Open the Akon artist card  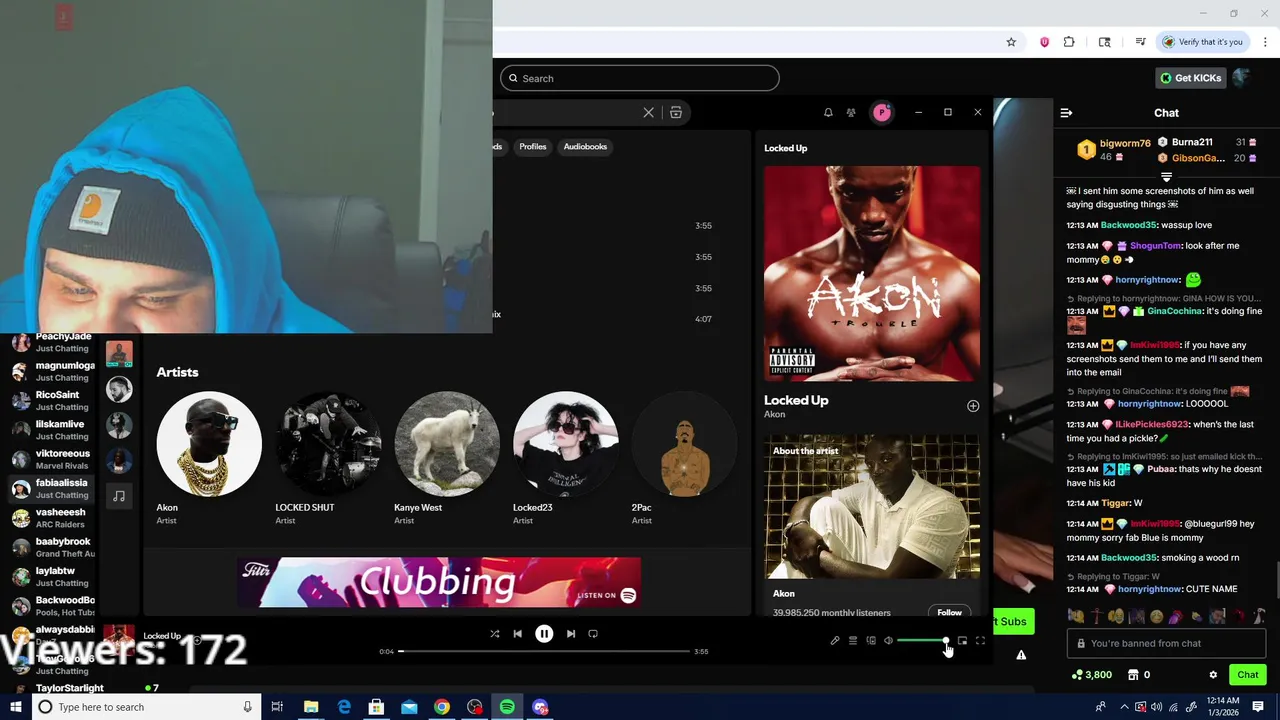coord(209,458)
